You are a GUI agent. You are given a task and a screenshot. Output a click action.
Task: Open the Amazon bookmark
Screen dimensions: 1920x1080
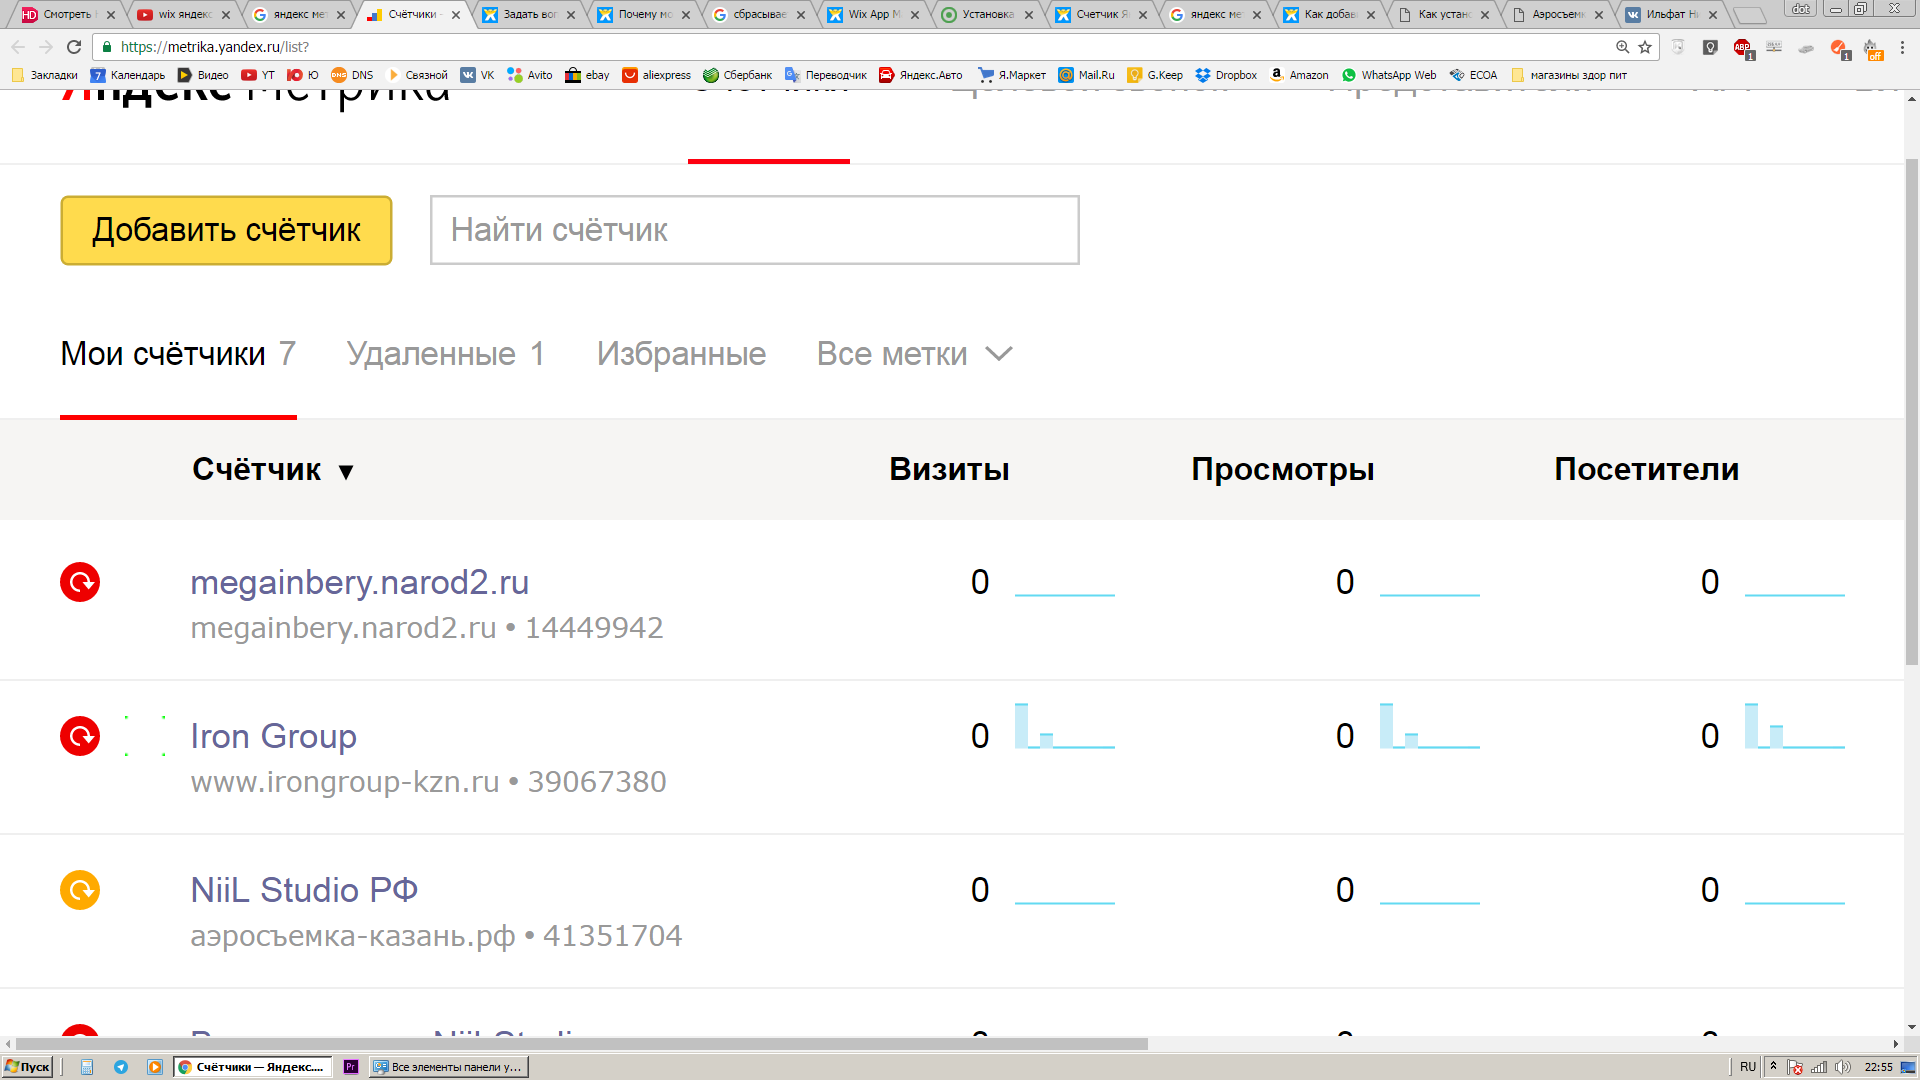coord(1299,75)
